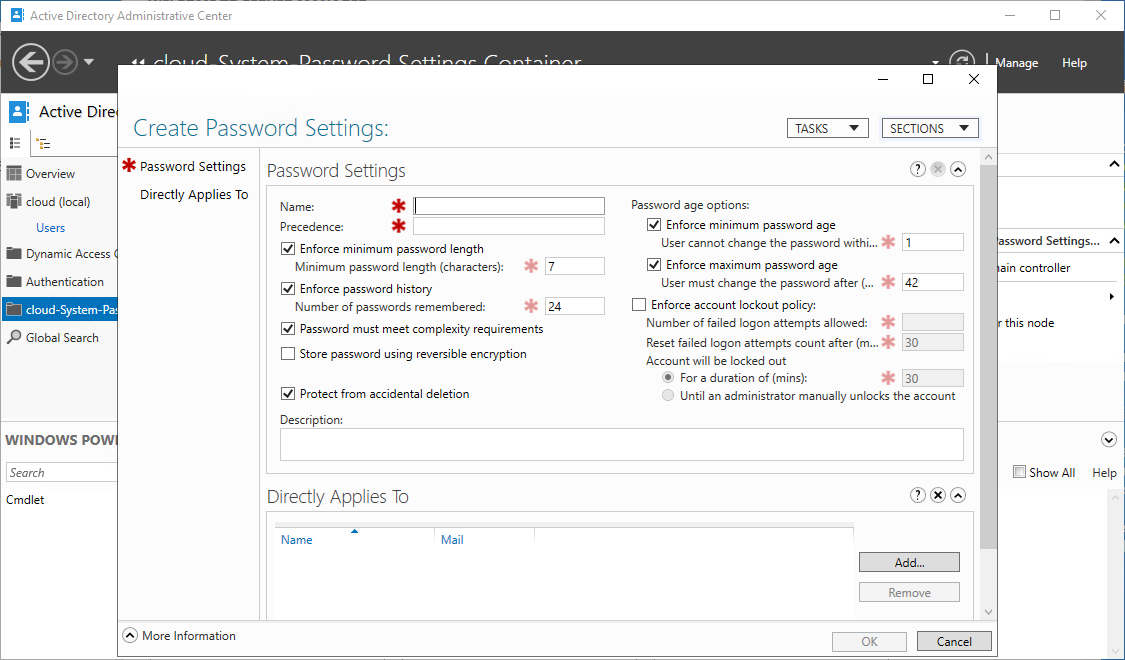Screen dimensions: 1125x660
Task: Collapse the top tasks pane section
Action: pyautogui.click(x=1114, y=164)
